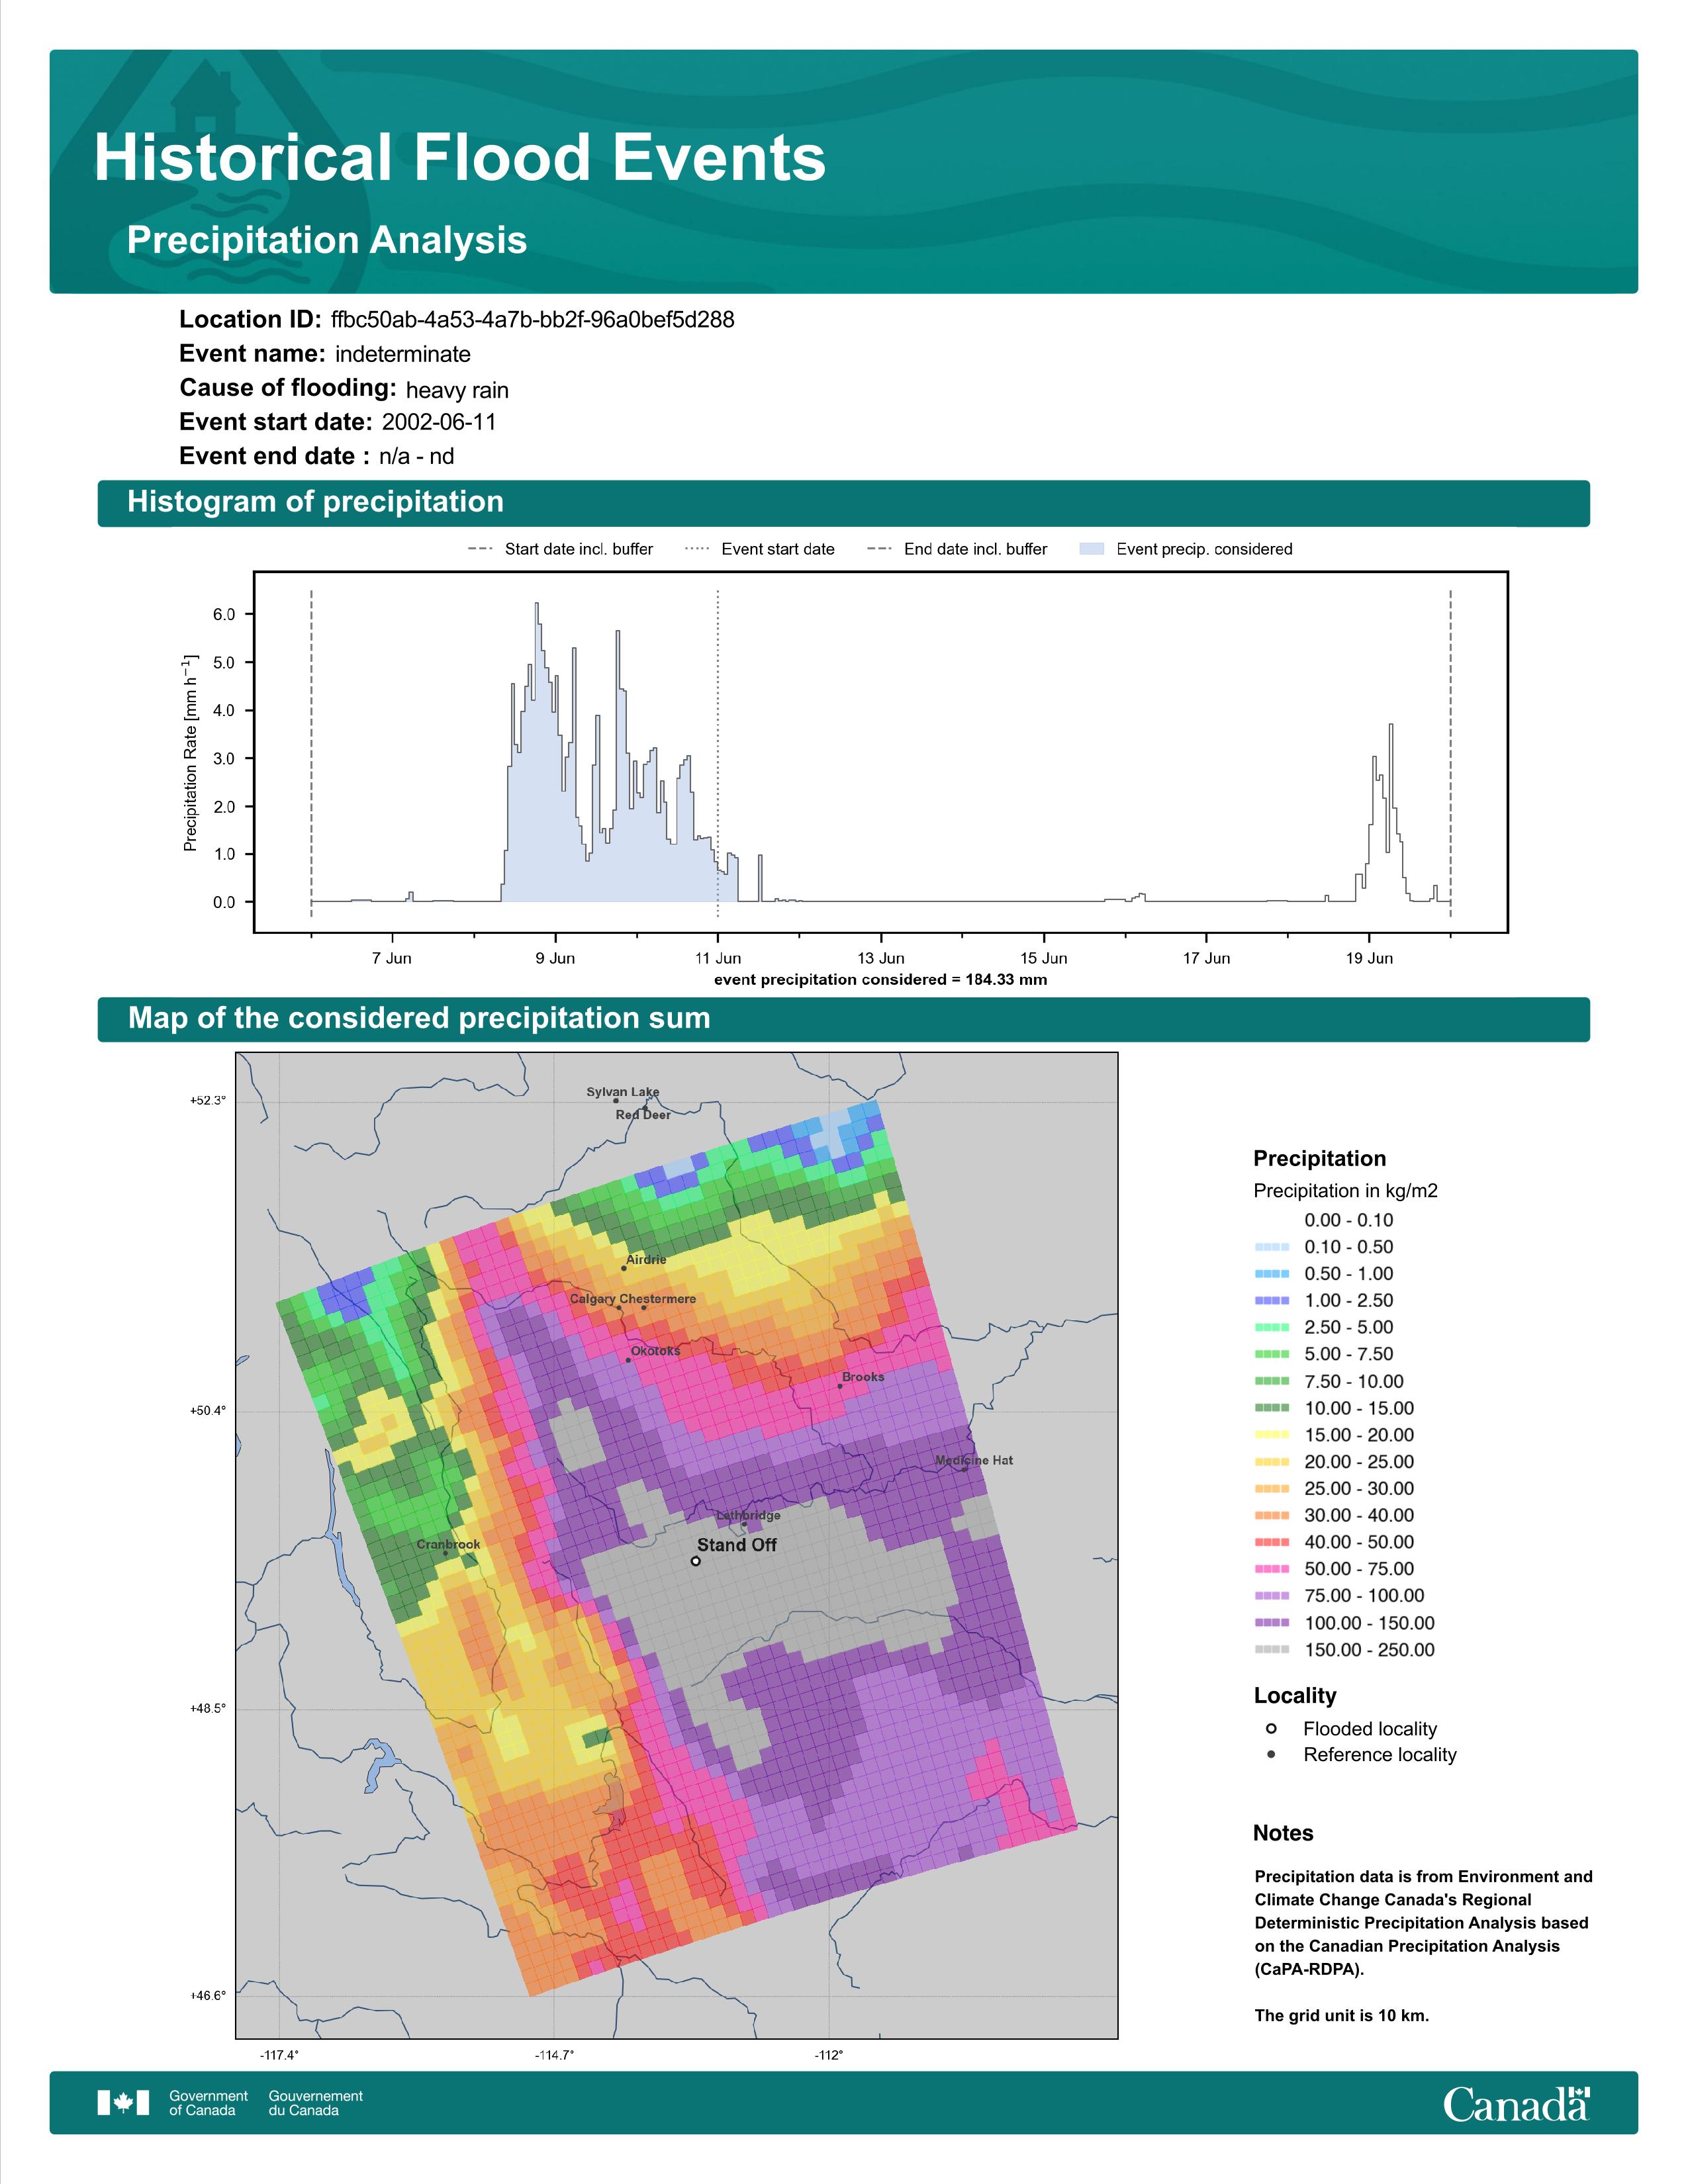This screenshot has height=2184, width=1688.
Task: Click the Event start date legend entry
Action: tap(759, 549)
